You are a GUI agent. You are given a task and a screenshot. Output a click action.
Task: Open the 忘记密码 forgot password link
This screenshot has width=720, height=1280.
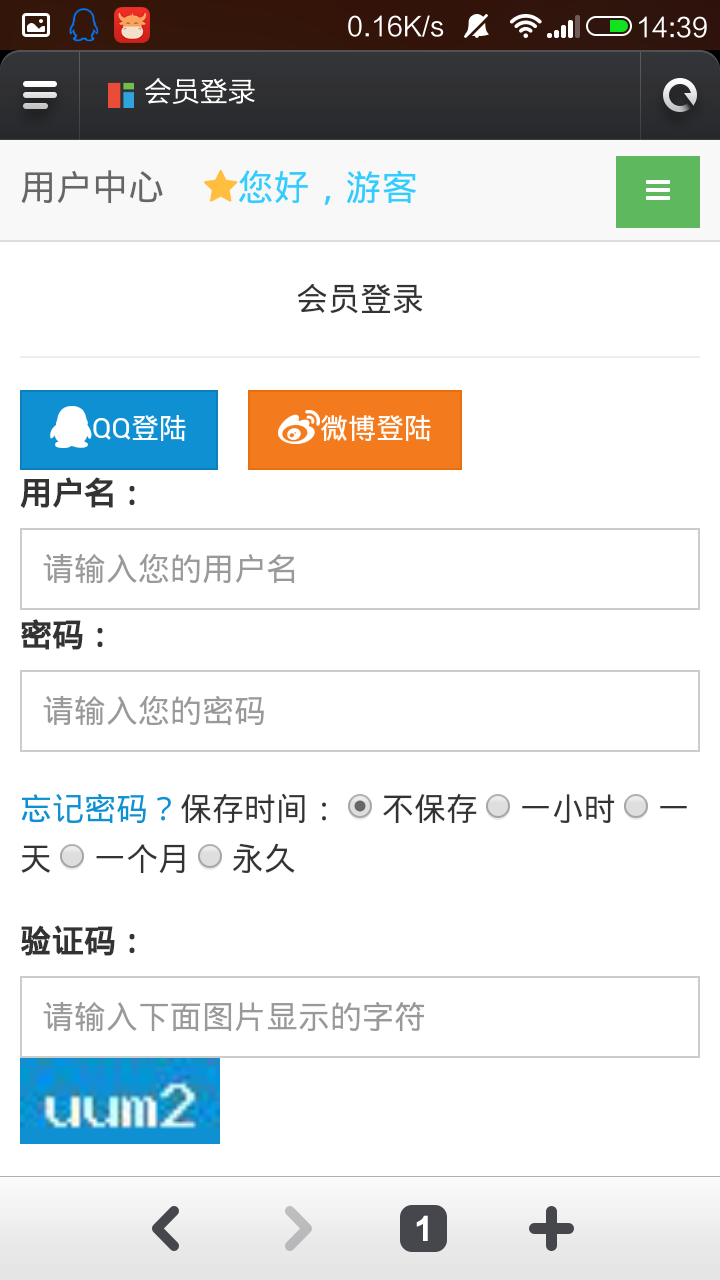[78, 806]
